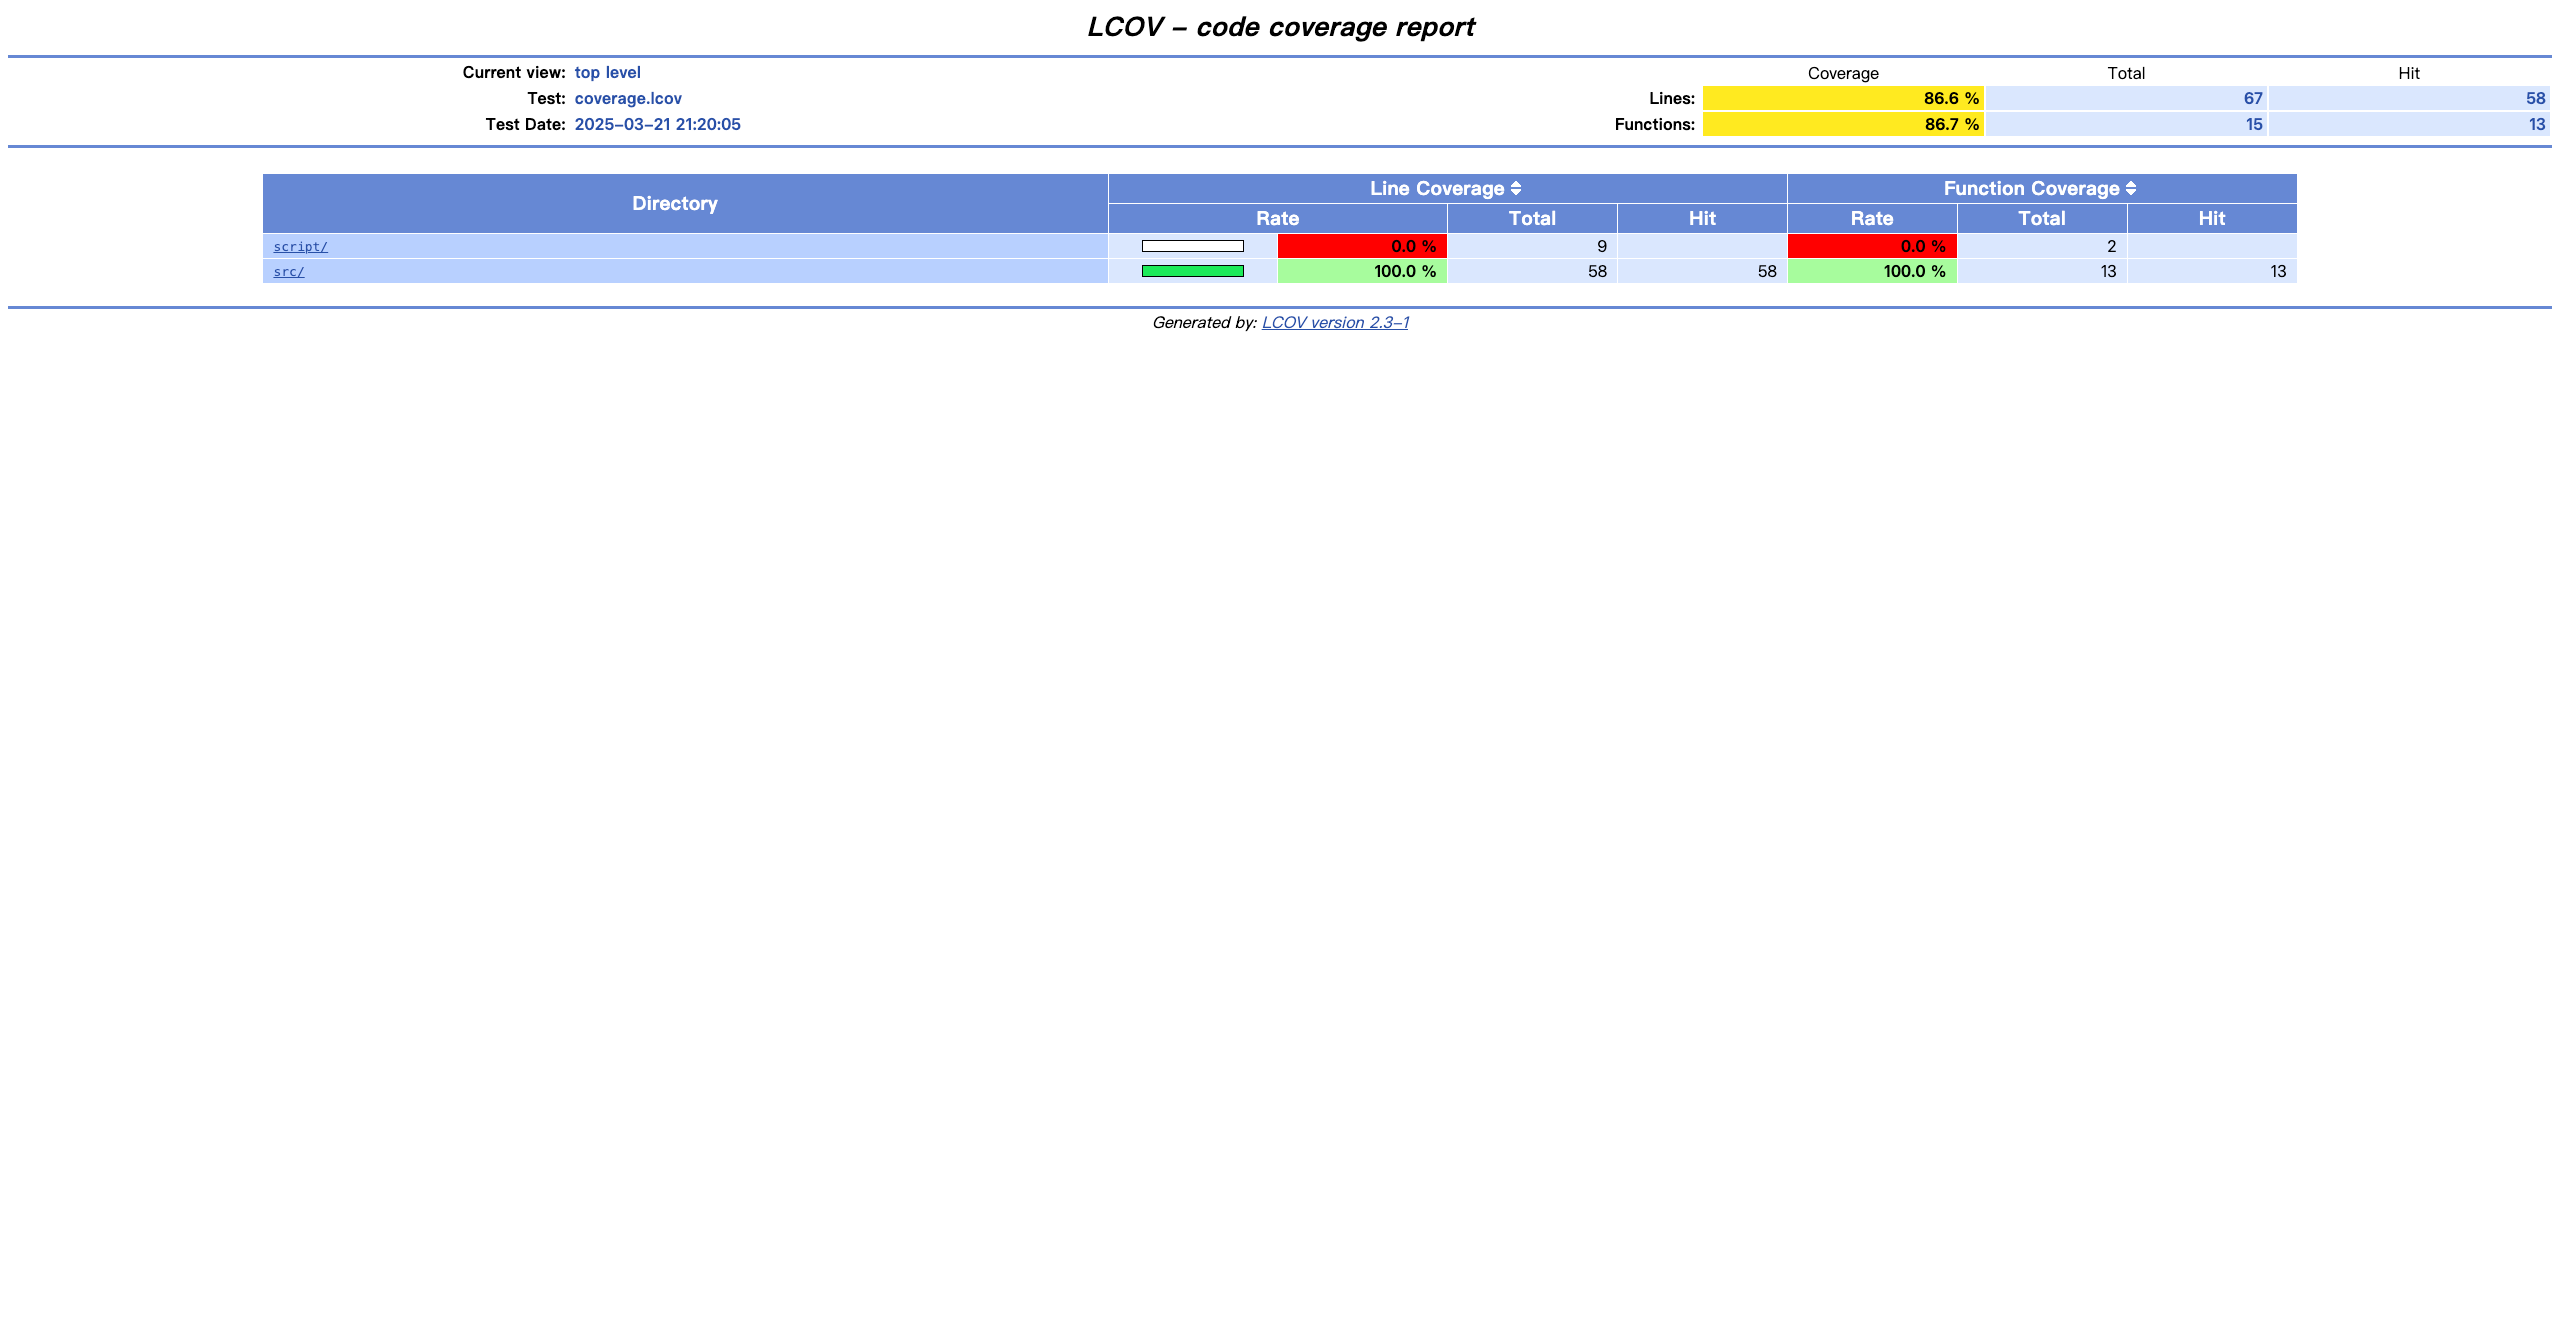
Task: Click src/ function coverage Hit cell 13
Action: click(x=2212, y=271)
